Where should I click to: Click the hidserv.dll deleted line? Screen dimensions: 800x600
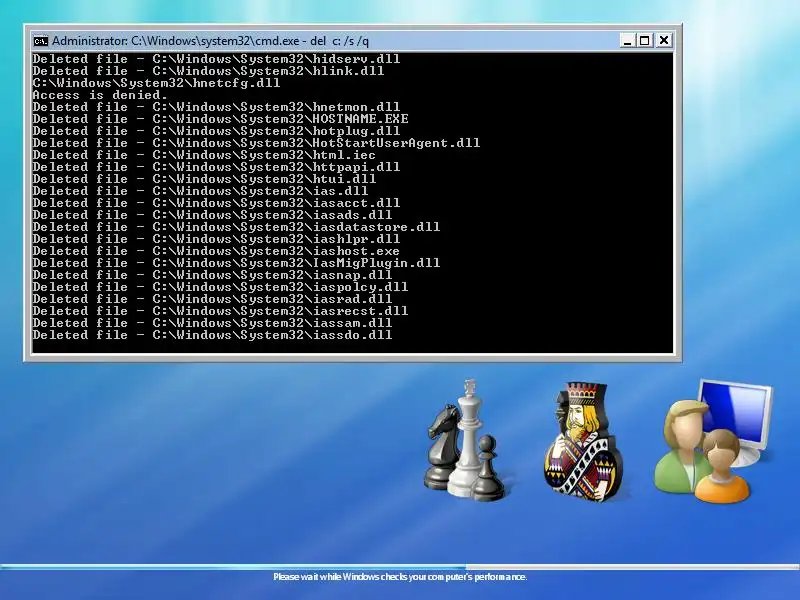click(x=216, y=59)
